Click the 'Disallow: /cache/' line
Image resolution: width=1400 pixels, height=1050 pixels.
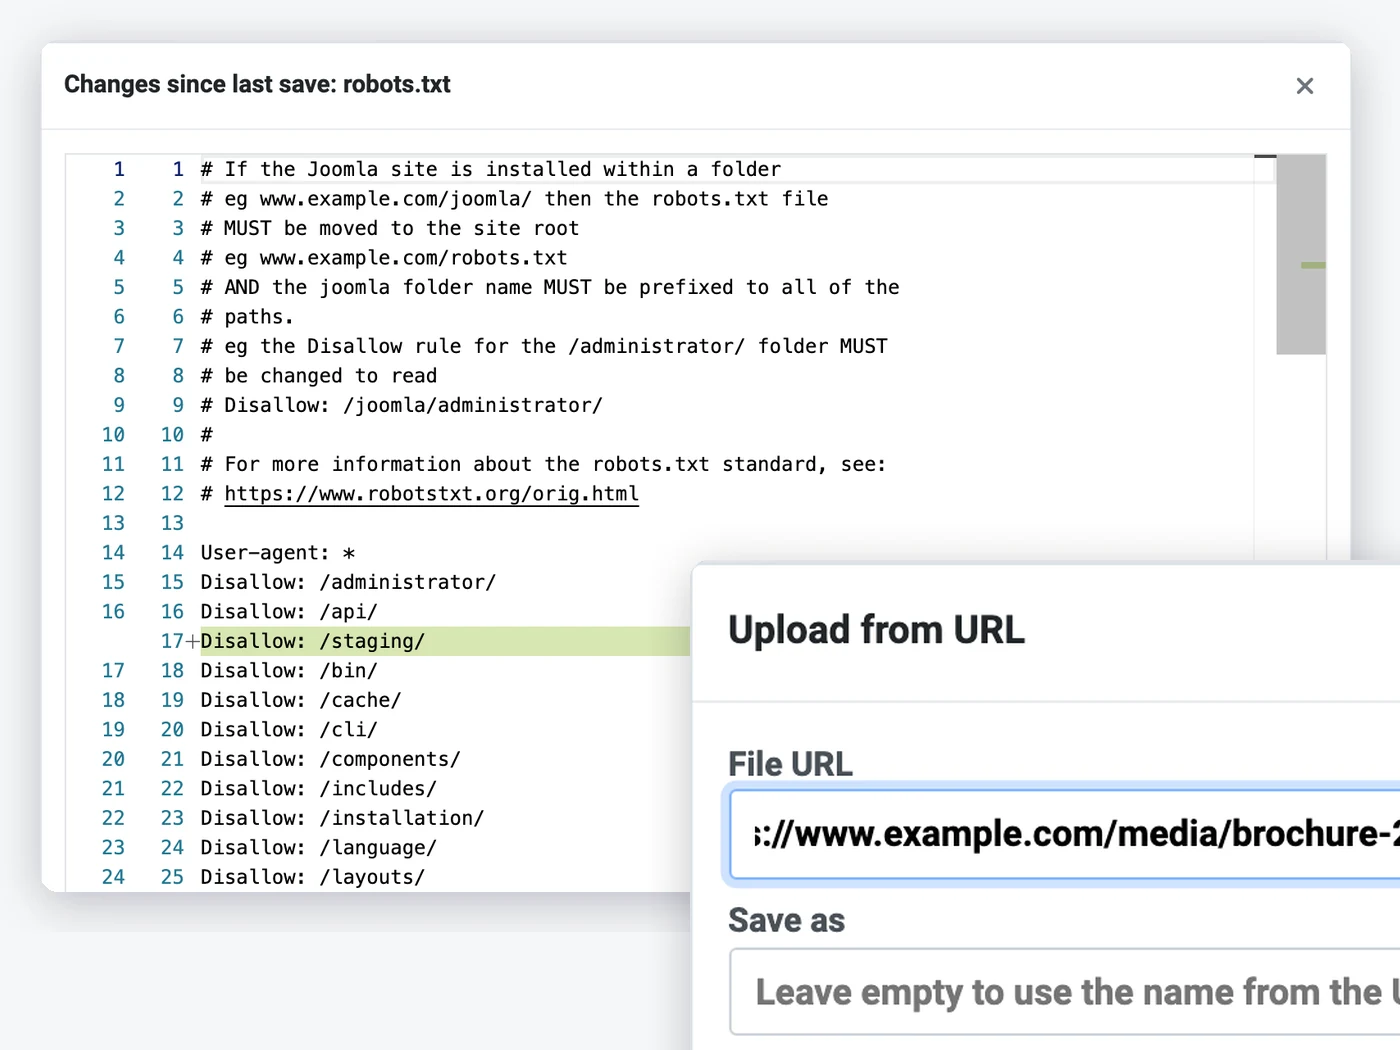[301, 700]
